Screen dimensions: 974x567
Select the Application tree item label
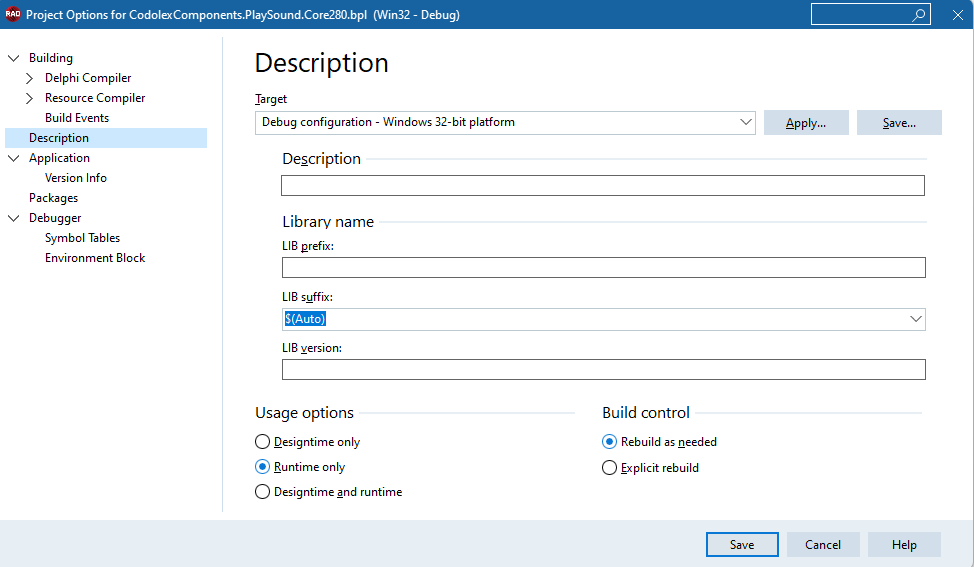click(59, 158)
